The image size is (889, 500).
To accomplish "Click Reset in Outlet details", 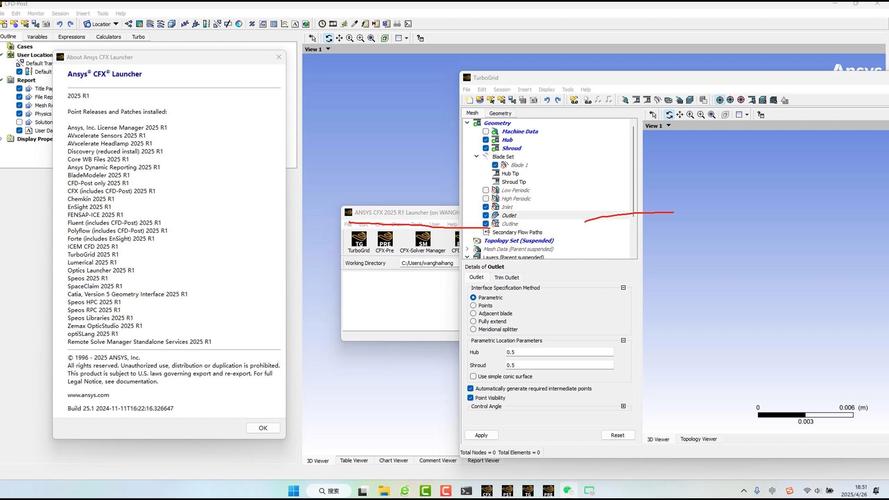I will tap(617, 435).
